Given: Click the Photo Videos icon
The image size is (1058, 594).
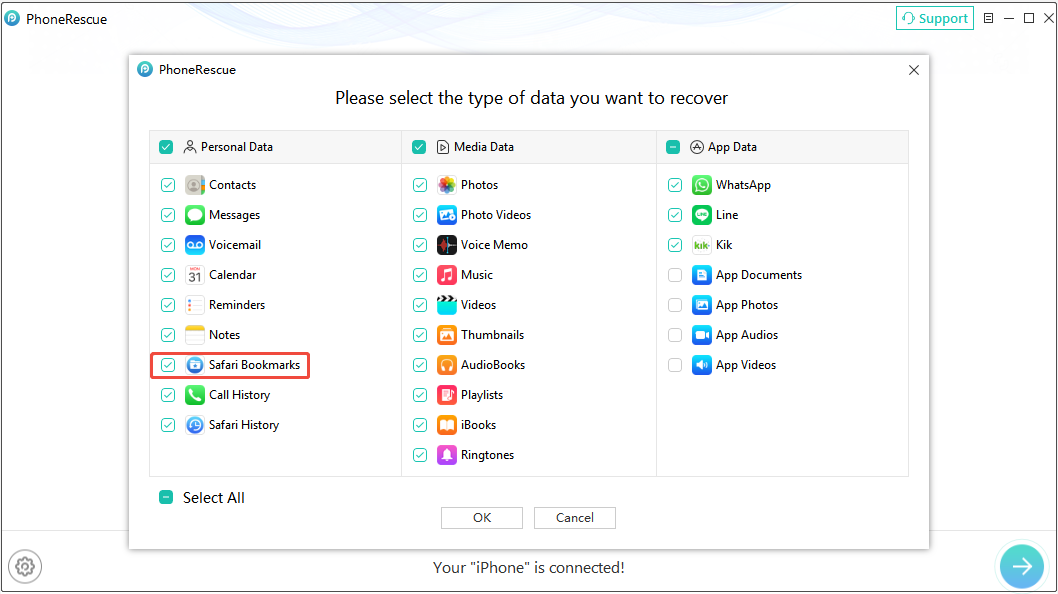Looking at the screenshot, I should tap(447, 215).
